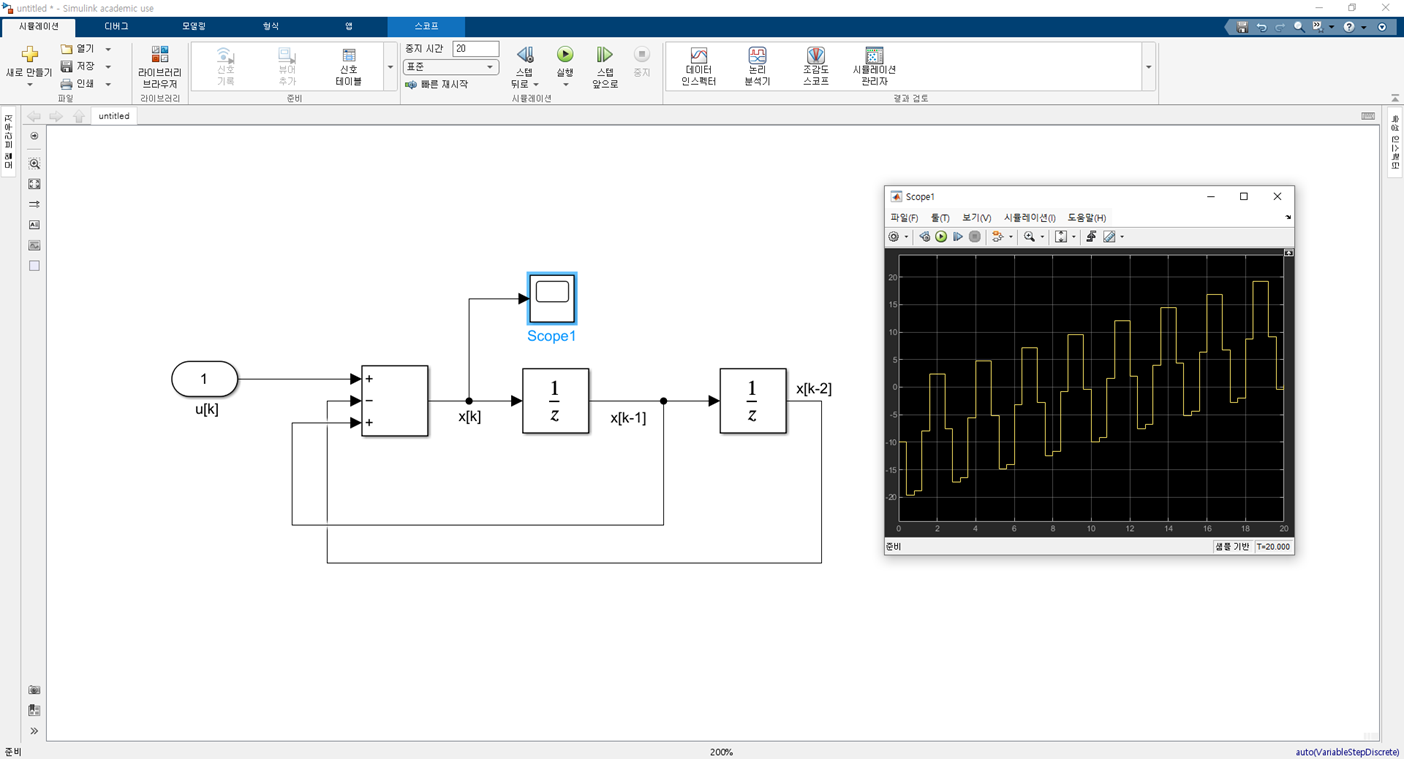Click the untitled model breadcrumb tab
The height and width of the screenshot is (759, 1404).
(x=114, y=116)
